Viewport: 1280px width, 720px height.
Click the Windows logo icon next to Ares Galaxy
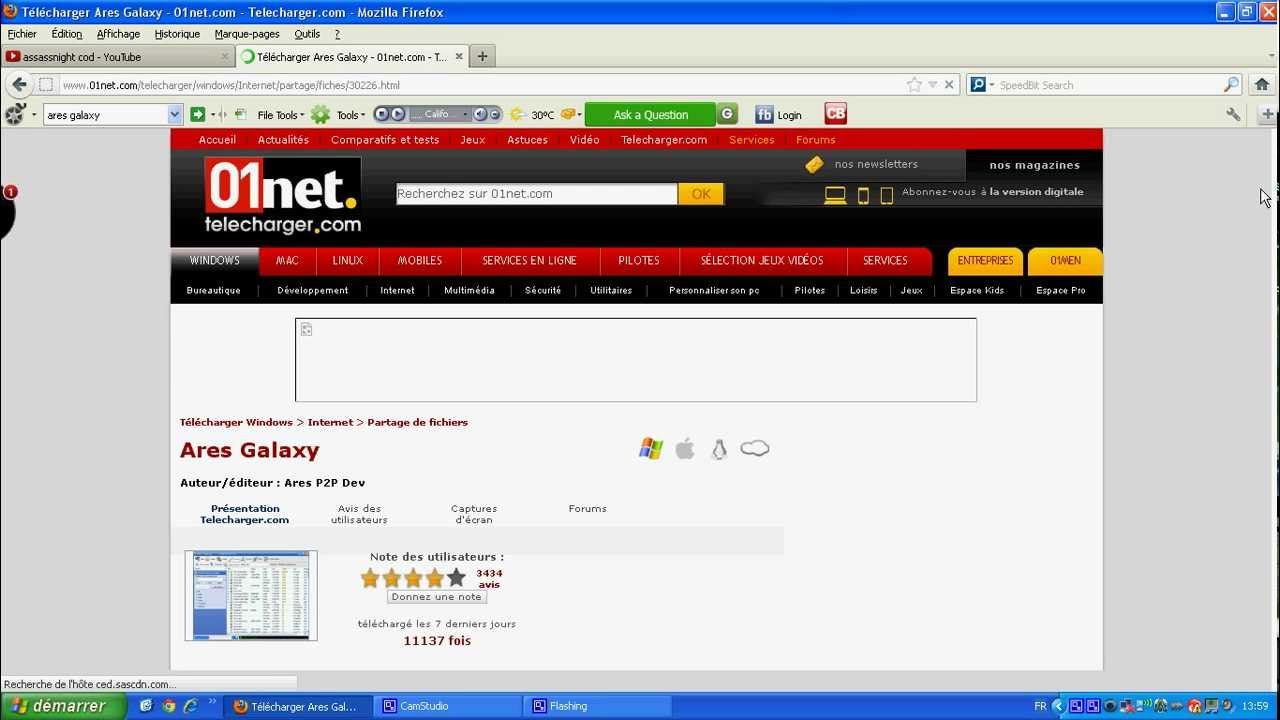651,449
